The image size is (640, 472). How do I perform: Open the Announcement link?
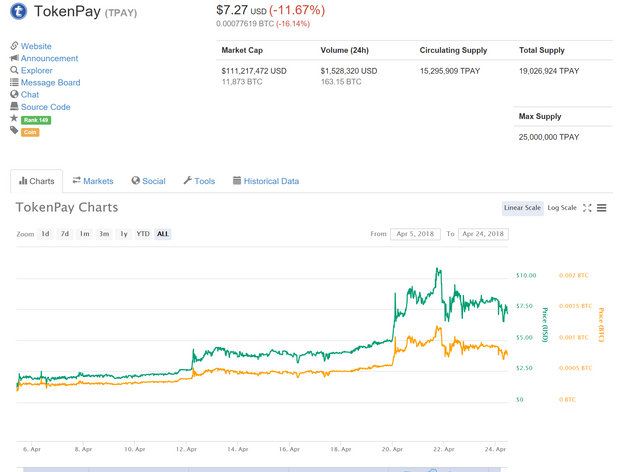(x=49, y=58)
